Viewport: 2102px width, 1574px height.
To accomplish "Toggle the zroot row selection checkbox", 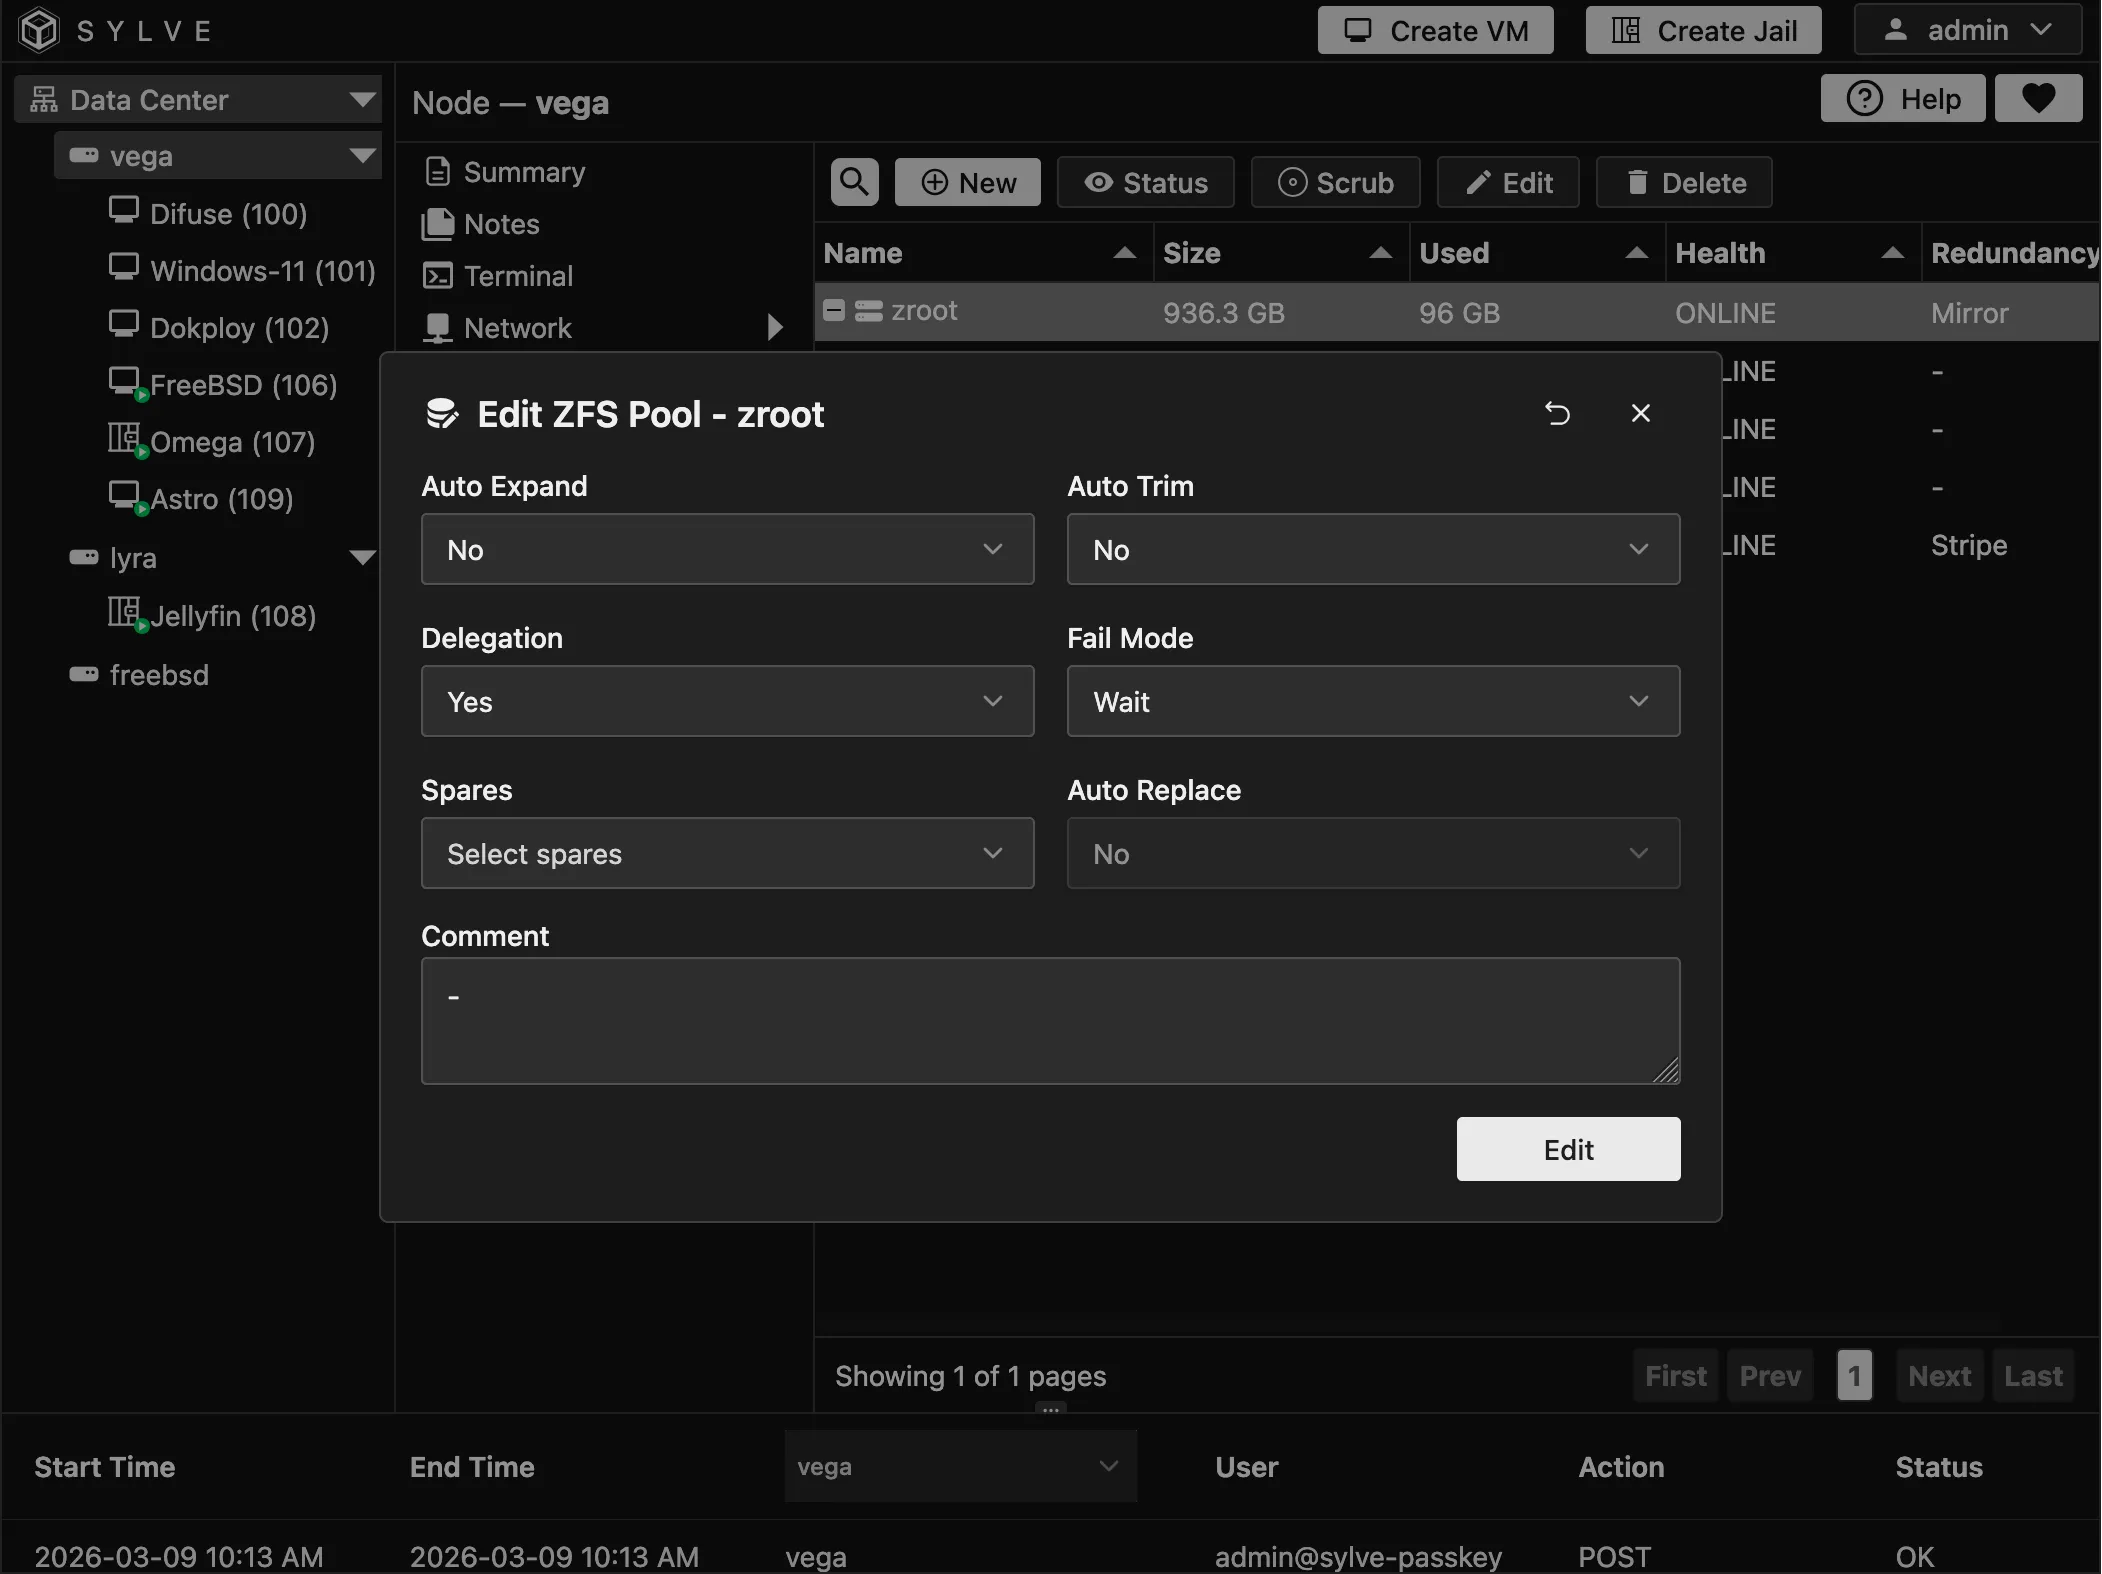I will [x=833, y=311].
